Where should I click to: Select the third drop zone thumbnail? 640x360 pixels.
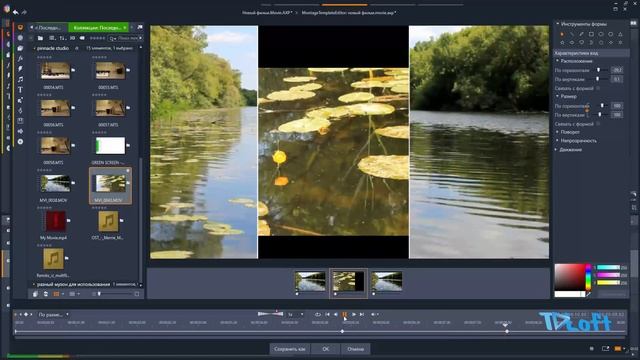click(x=387, y=281)
